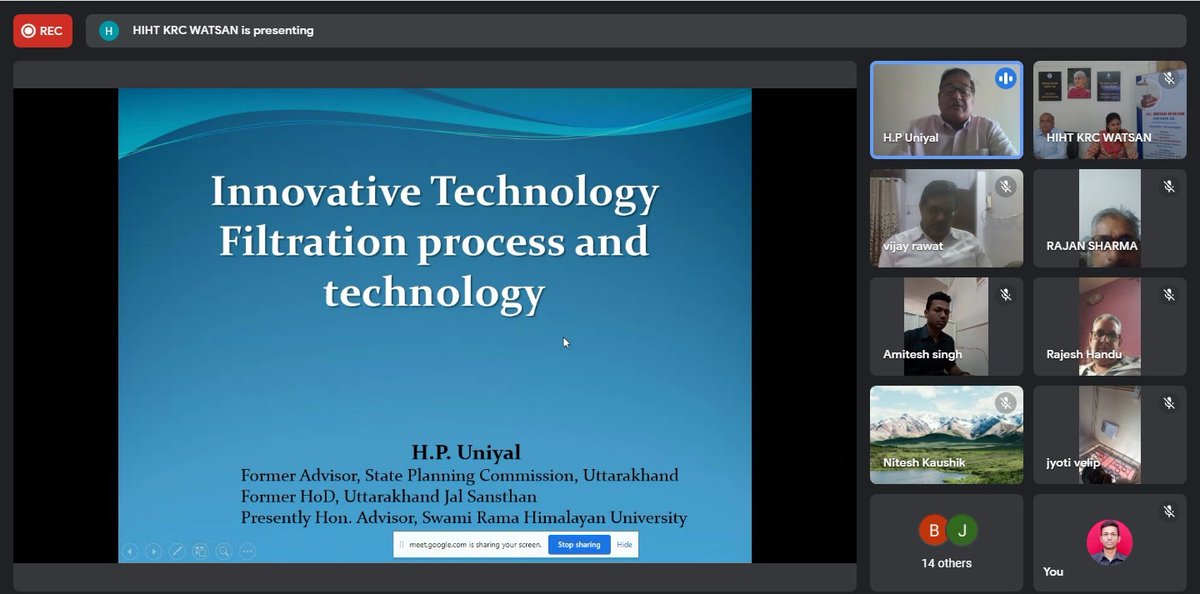
Task: Select the H.P Uniyal video tile
Action: [946, 110]
